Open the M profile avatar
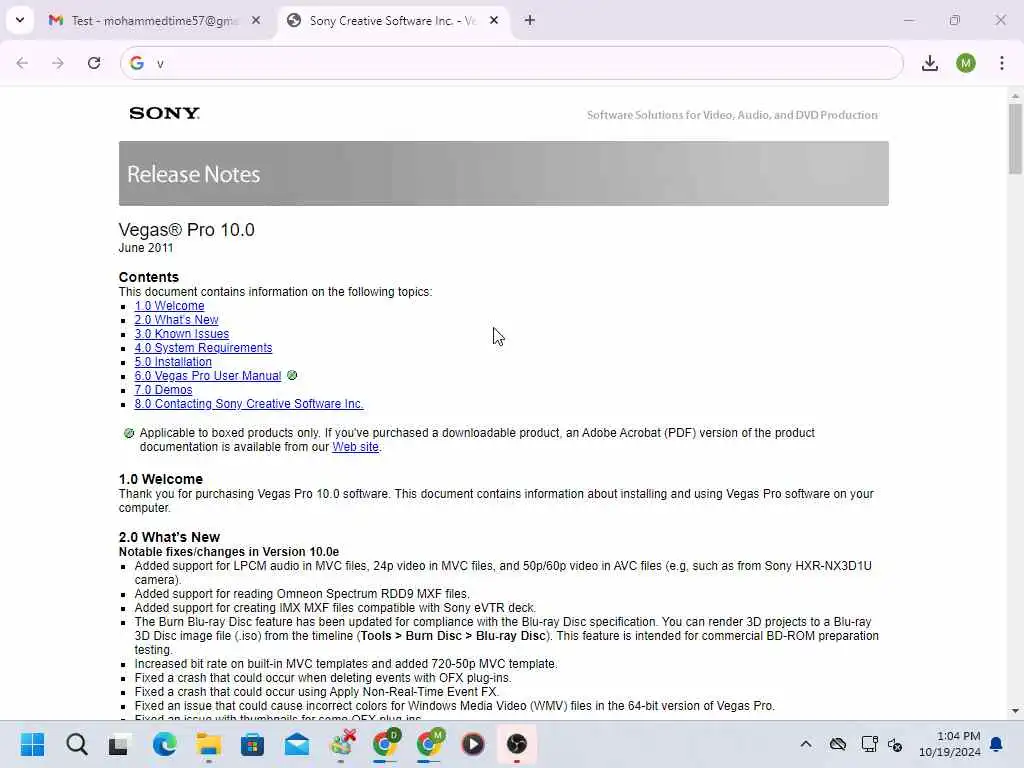This screenshot has width=1024, height=768. point(966,63)
